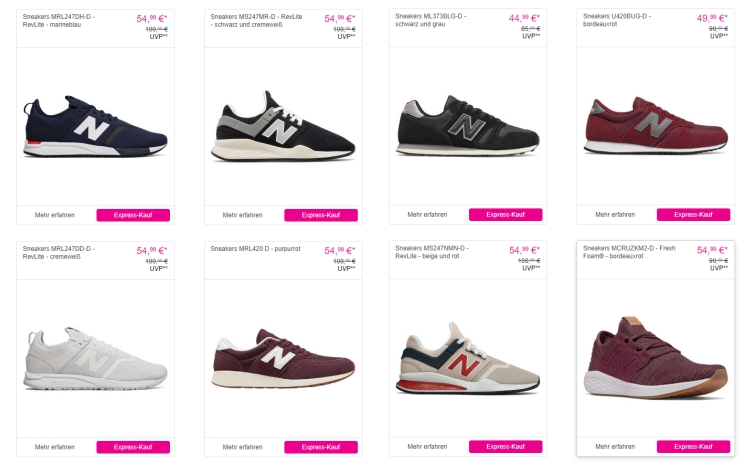This screenshot has height=474, width=750.
Task: Click Express-Kauf under the ML373BLG-D sneaker
Action: coord(506,215)
